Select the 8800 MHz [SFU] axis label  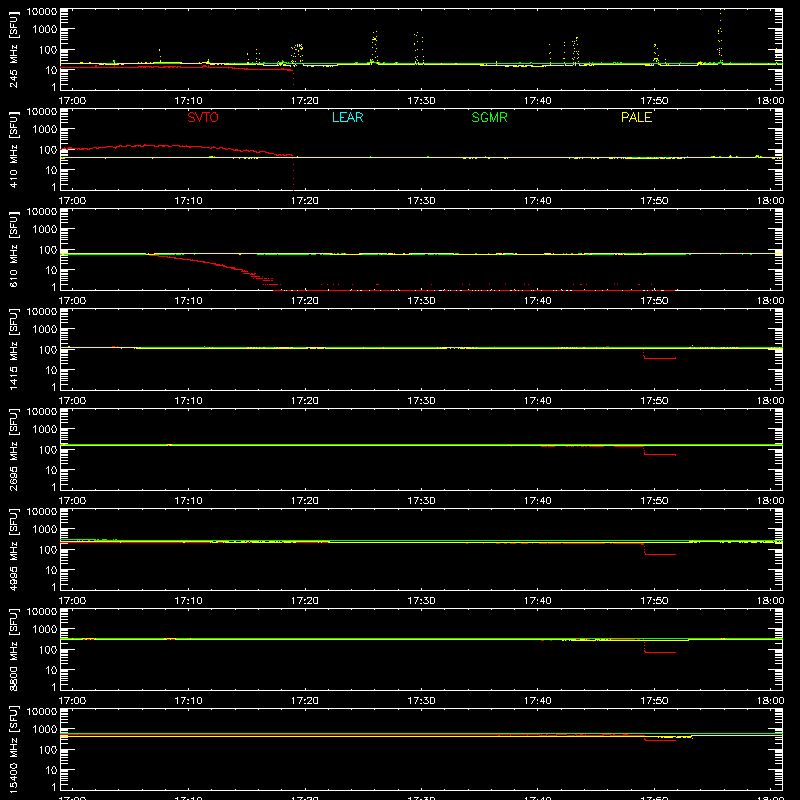(x=14, y=649)
